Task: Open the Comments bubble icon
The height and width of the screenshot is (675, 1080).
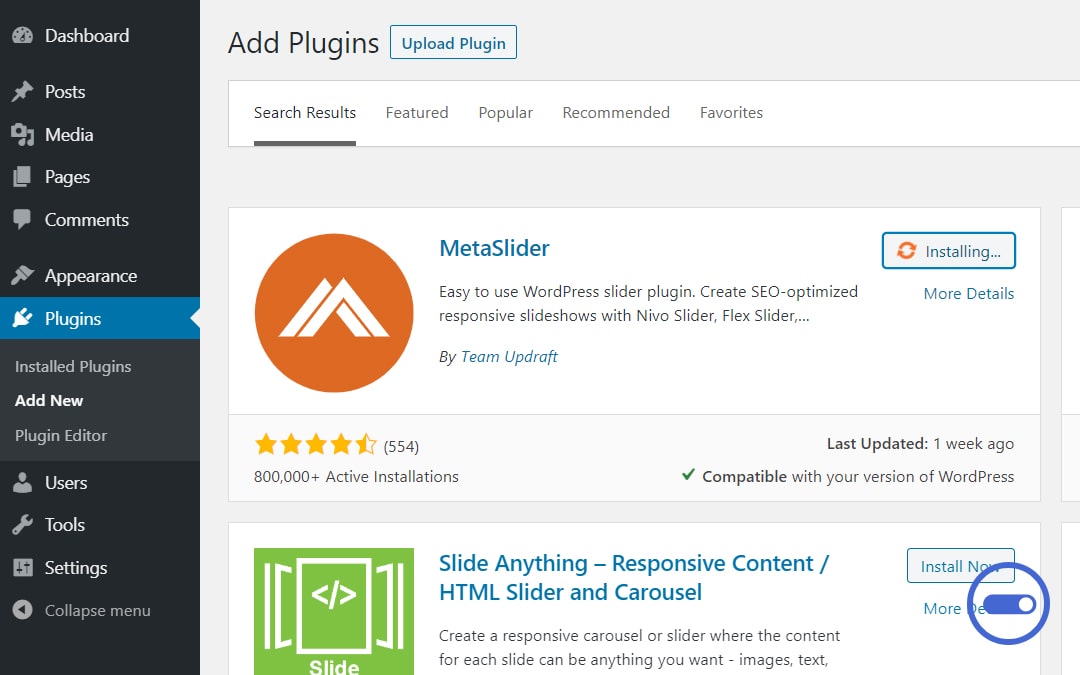Action: pyautogui.click(x=22, y=219)
